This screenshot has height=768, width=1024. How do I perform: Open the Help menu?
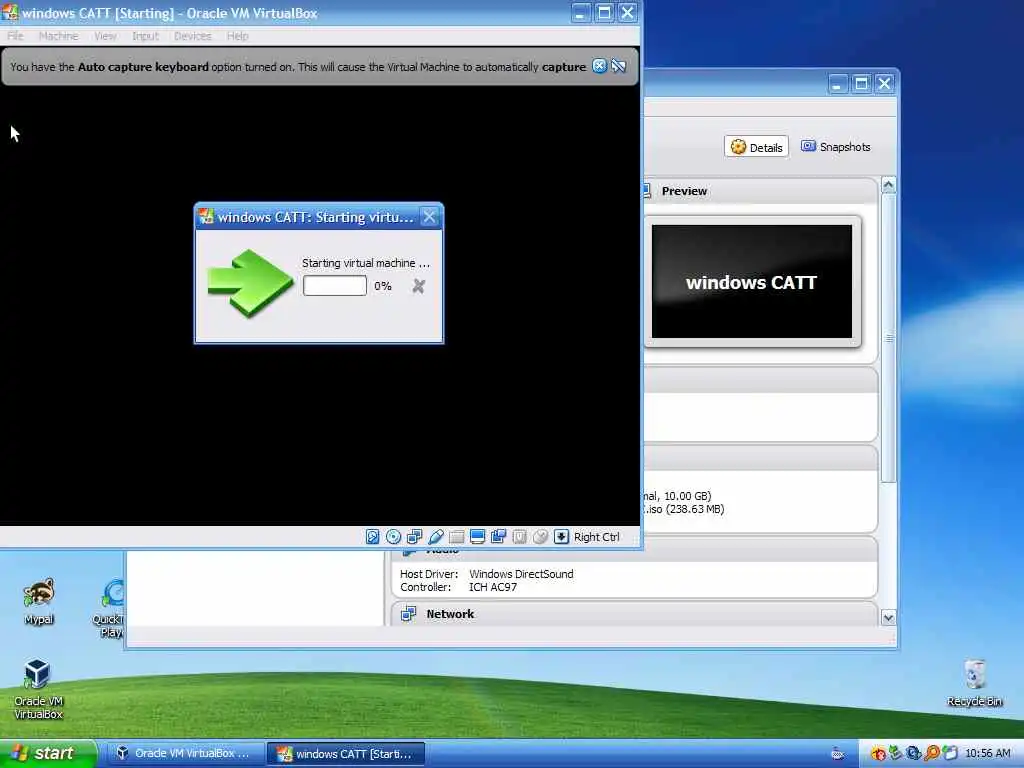pyautogui.click(x=238, y=36)
